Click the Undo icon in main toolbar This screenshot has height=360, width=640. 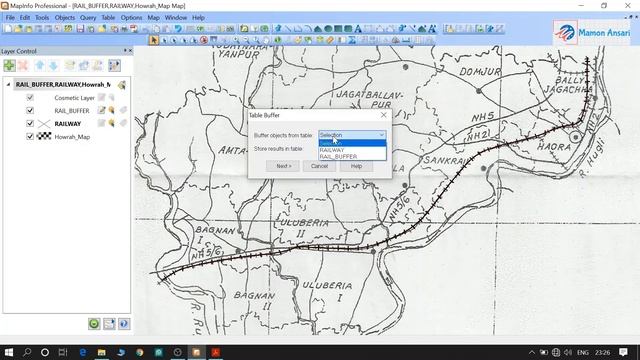coord(178,29)
